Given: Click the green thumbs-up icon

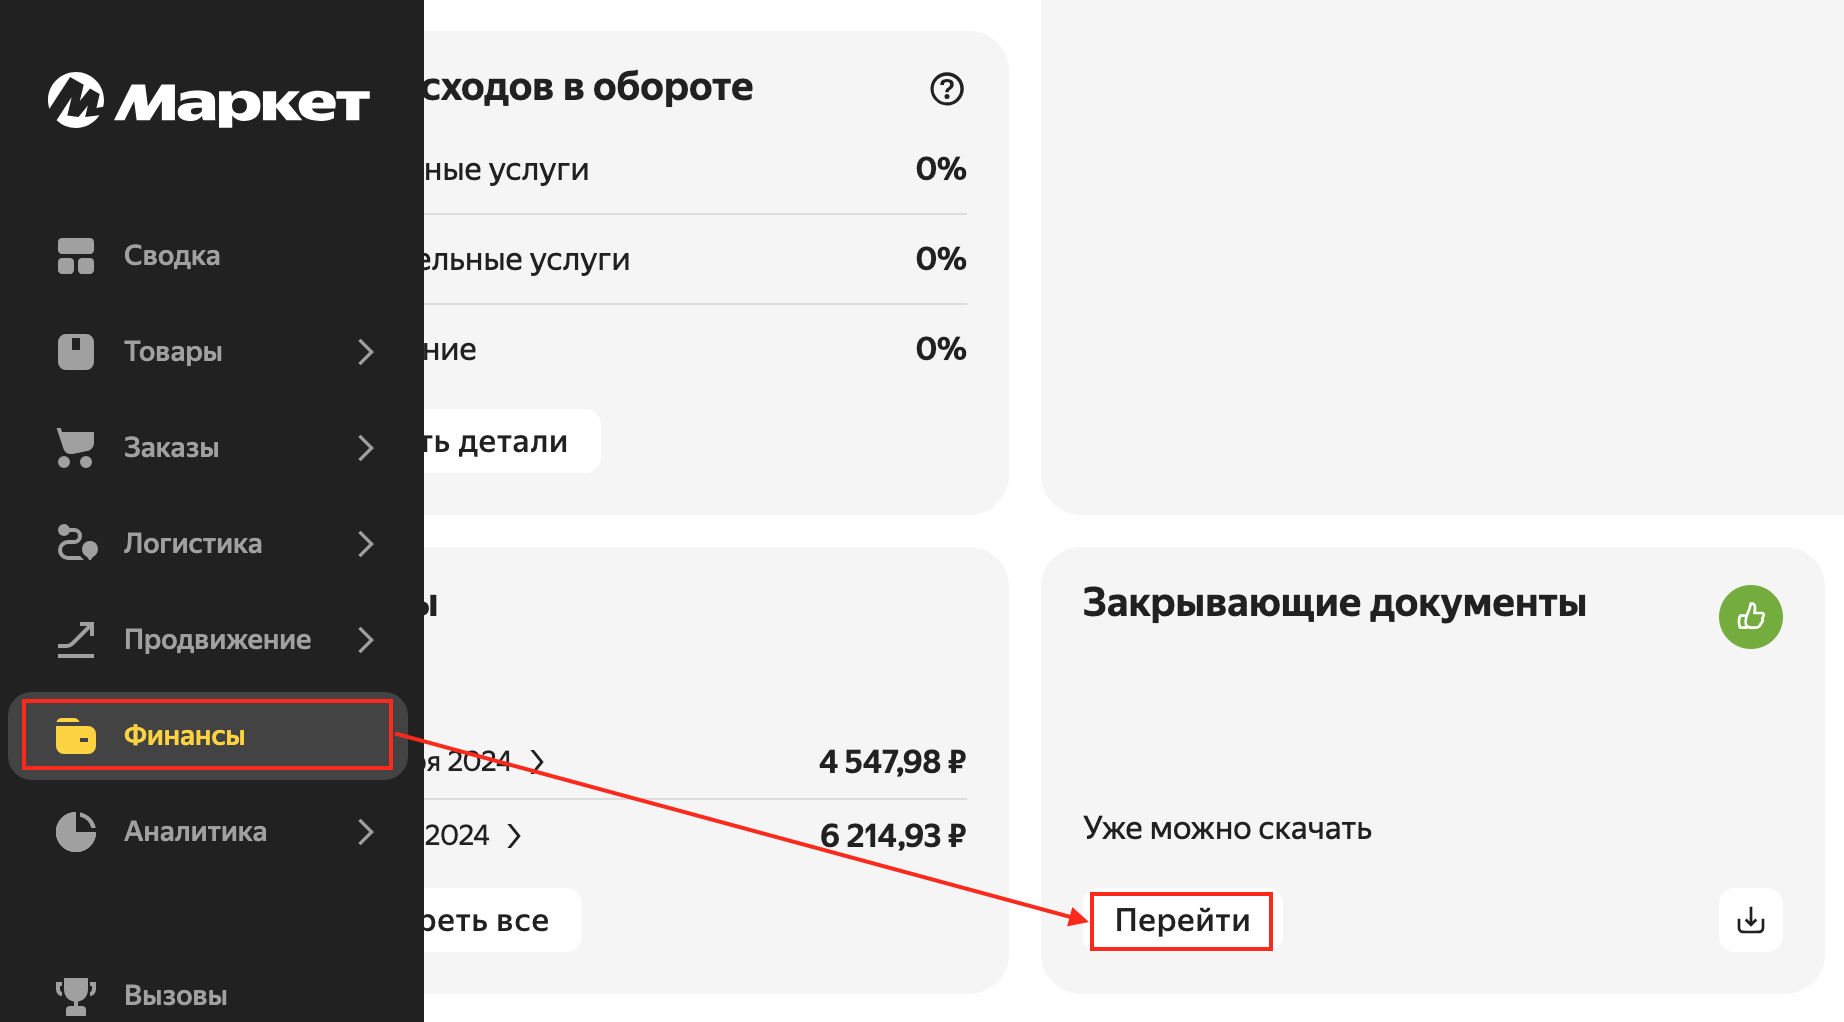Looking at the screenshot, I should (x=1750, y=616).
